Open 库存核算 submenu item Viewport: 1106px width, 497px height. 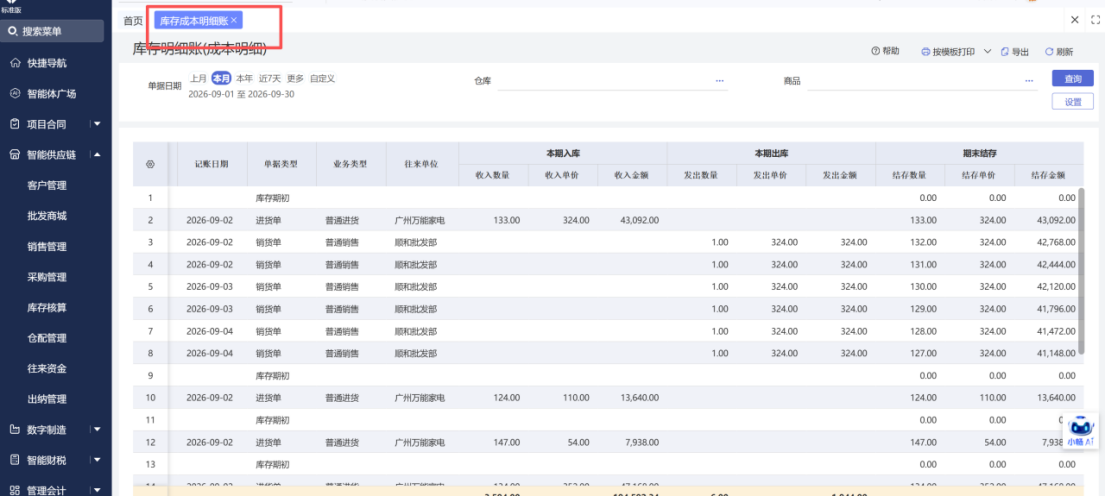point(47,307)
